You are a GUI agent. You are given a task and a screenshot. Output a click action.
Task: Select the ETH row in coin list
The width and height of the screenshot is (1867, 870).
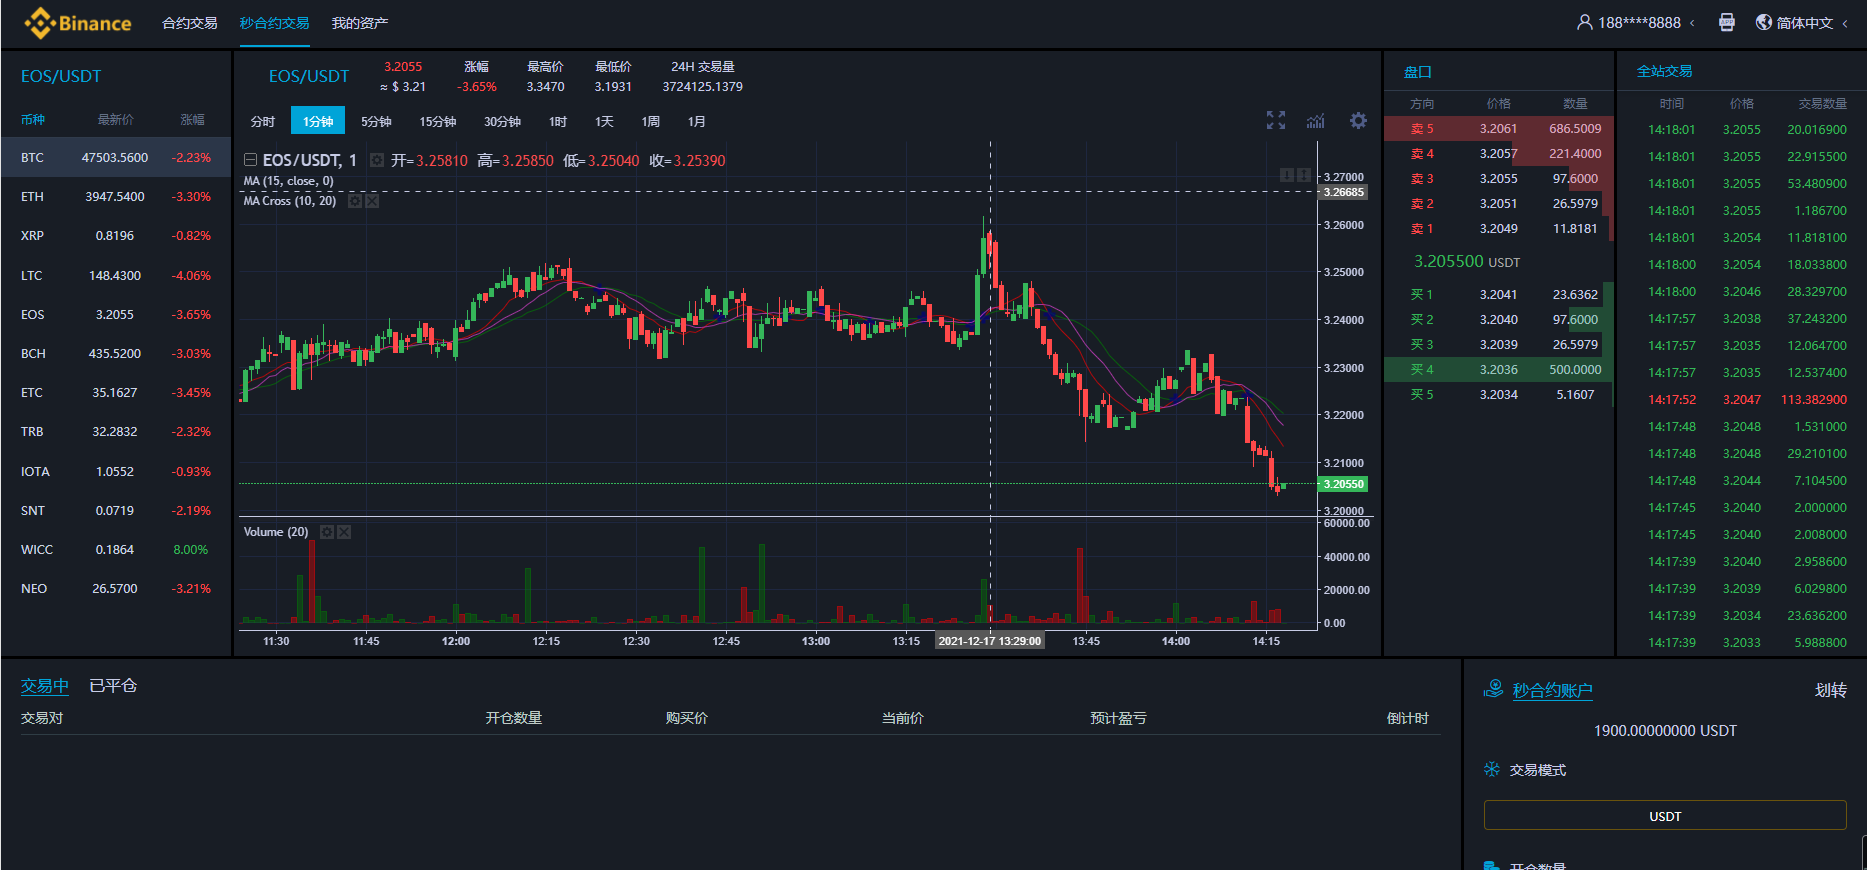[116, 196]
